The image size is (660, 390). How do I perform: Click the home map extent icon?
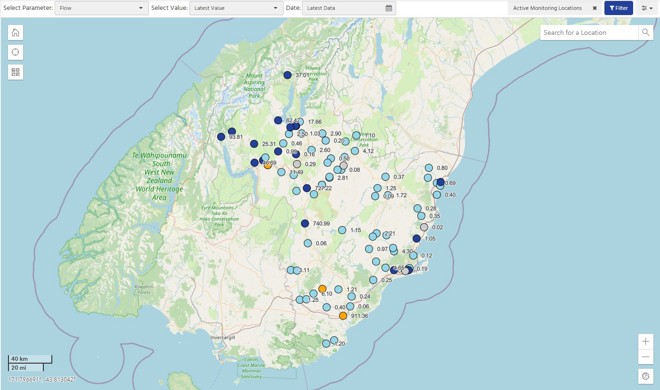pos(16,33)
